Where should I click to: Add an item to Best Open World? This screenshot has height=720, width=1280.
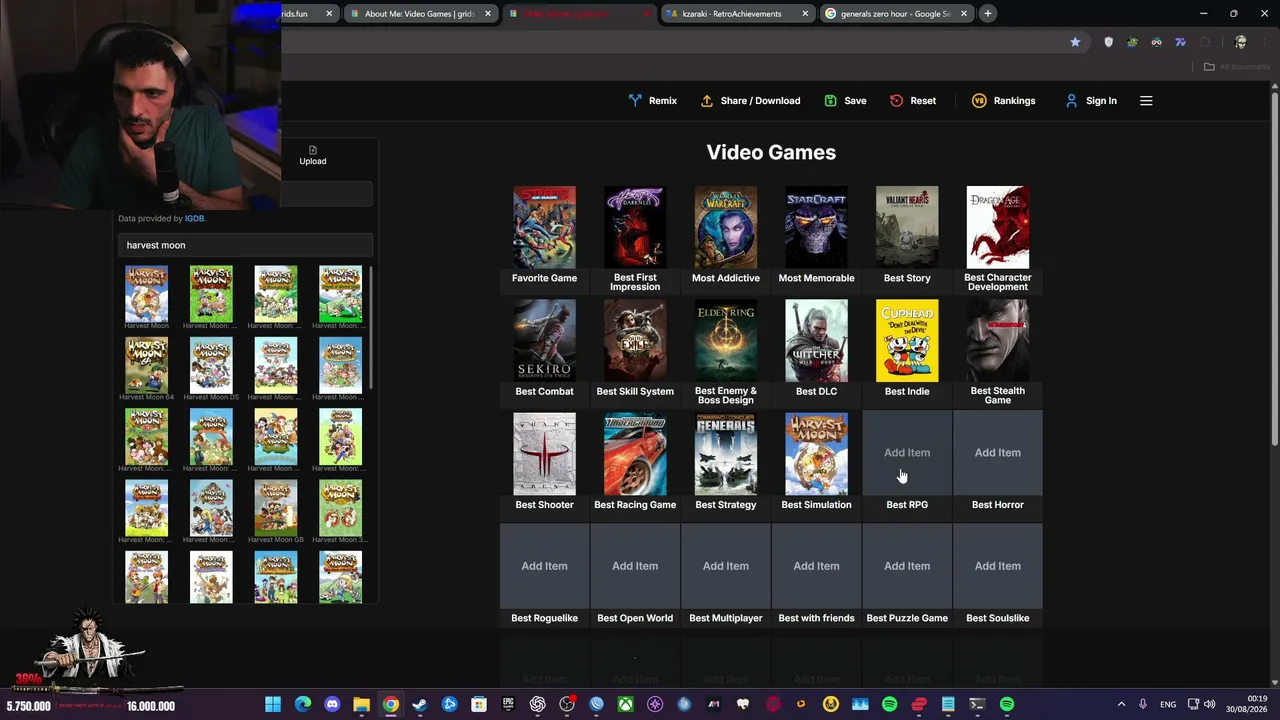coord(635,566)
